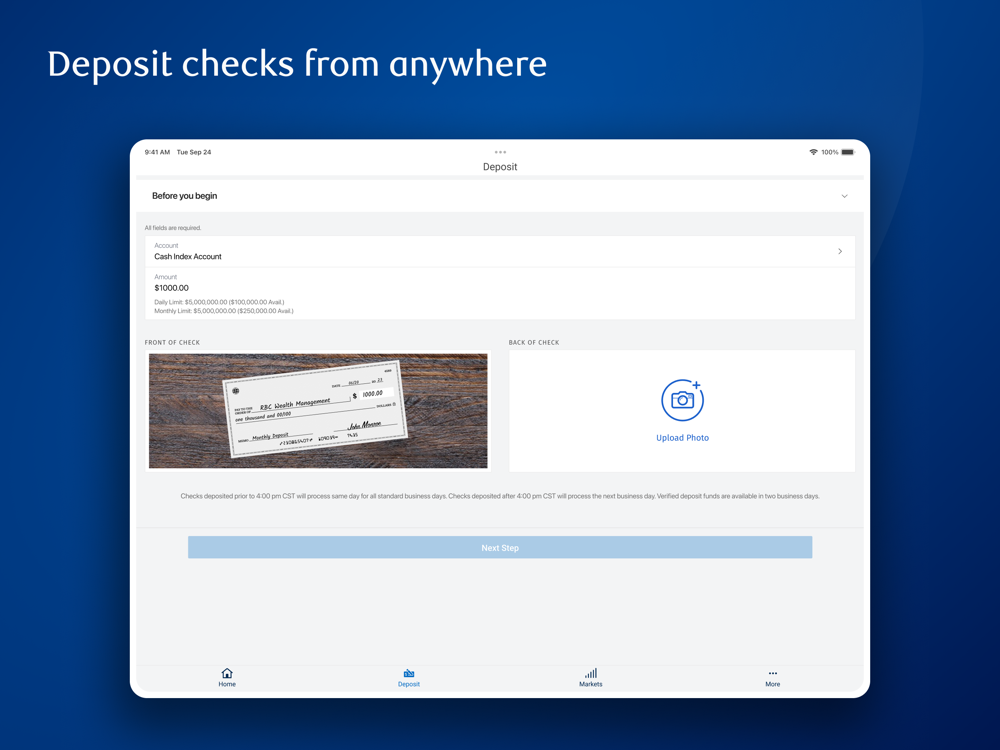Viewport: 1000px width, 750px height.
Task: Open the Cash Index Account selector
Action: click(500, 251)
